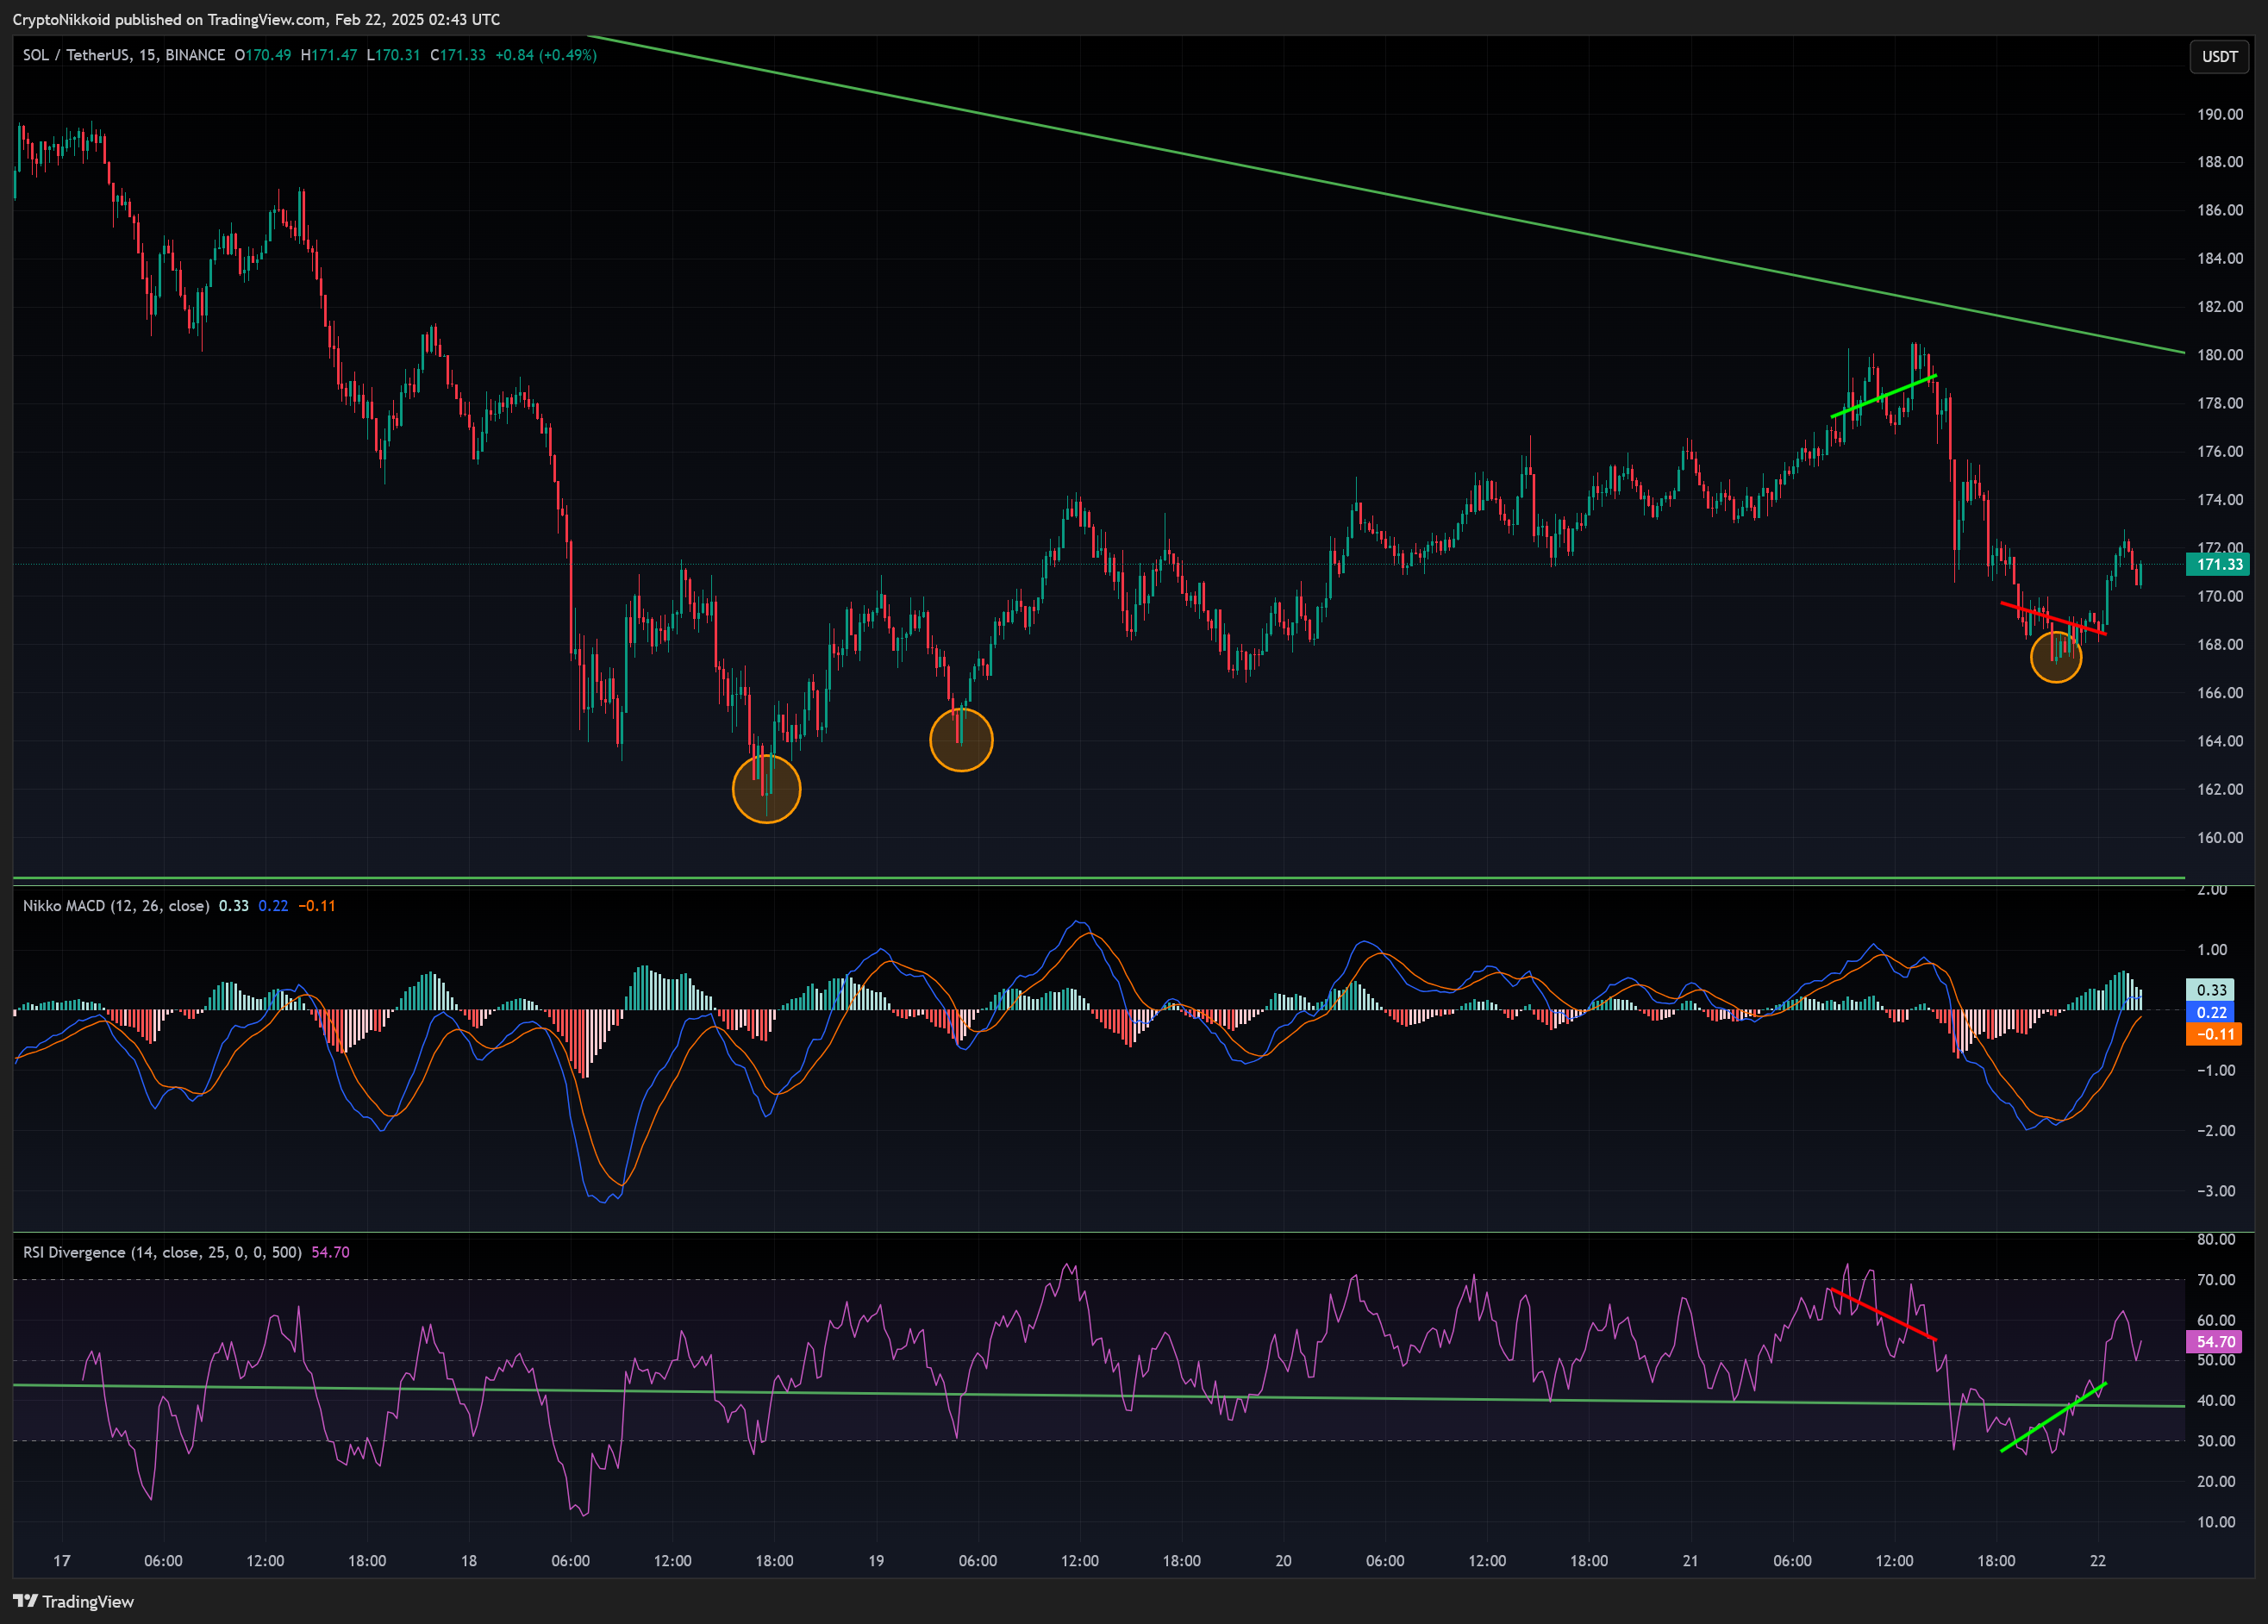The width and height of the screenshot is (2268, 1624).
Task: Click the open value O170.49
Action: [x=263, y=55]
